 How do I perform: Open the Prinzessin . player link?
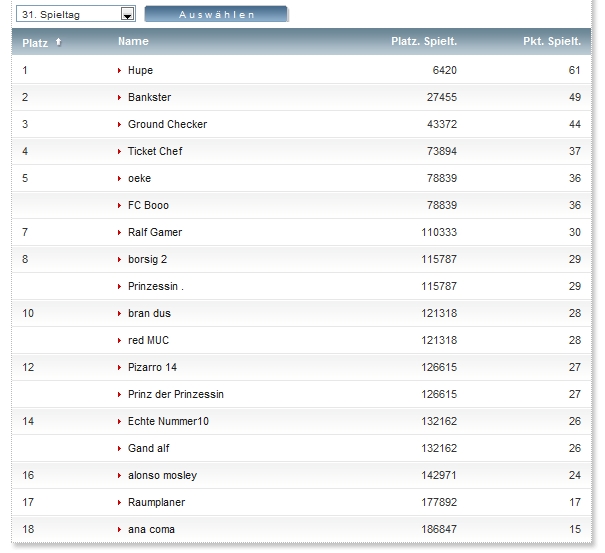click(155, 287)
